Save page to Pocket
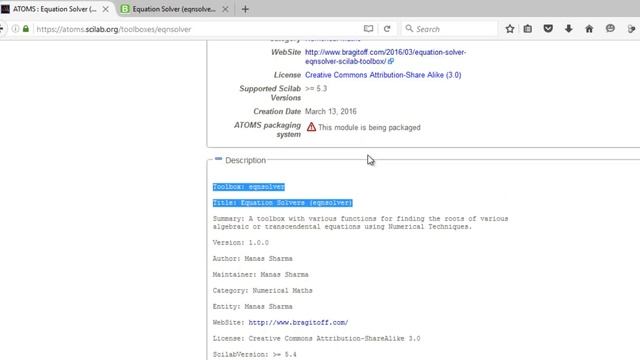This screenshot has height=360, width=640. click(x=548, y=29)
